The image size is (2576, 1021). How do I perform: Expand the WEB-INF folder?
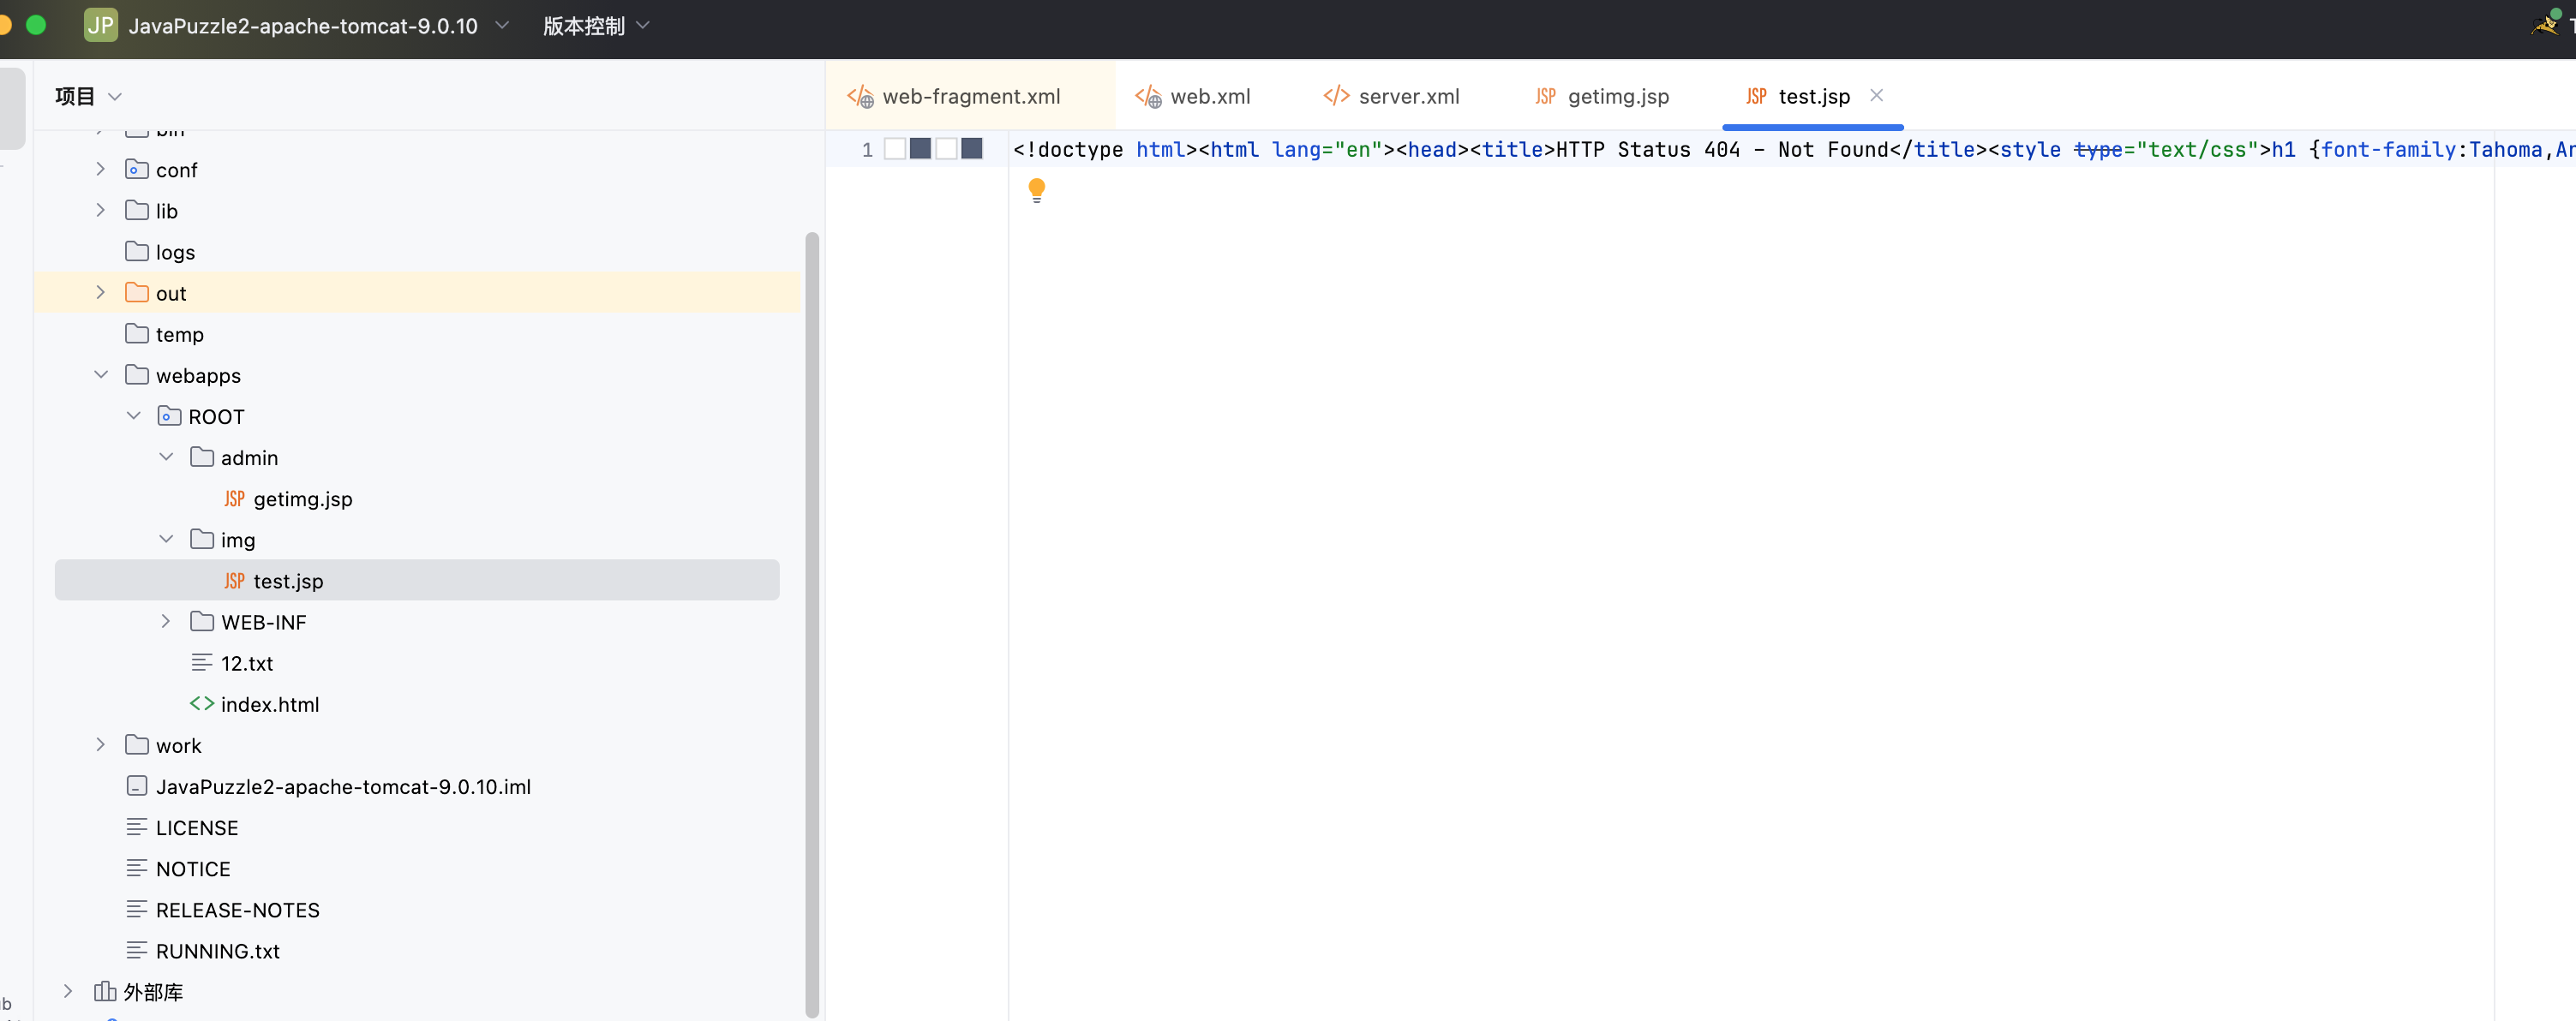pos(166,621)
